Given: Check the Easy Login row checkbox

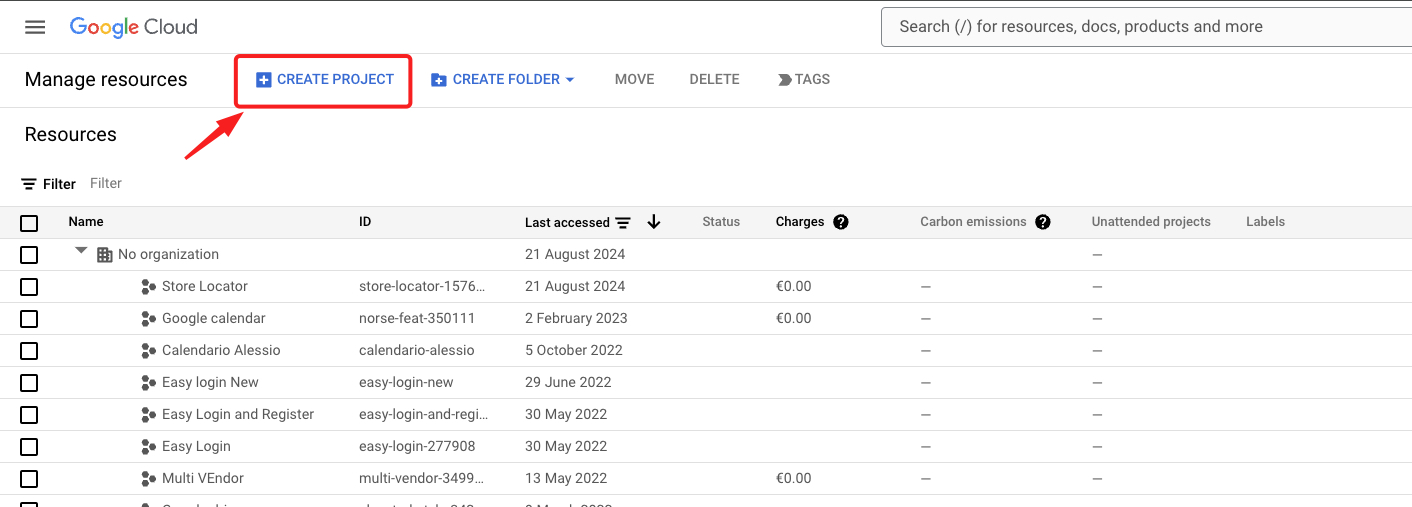Looking at the screenshot, I should [29, 447].
